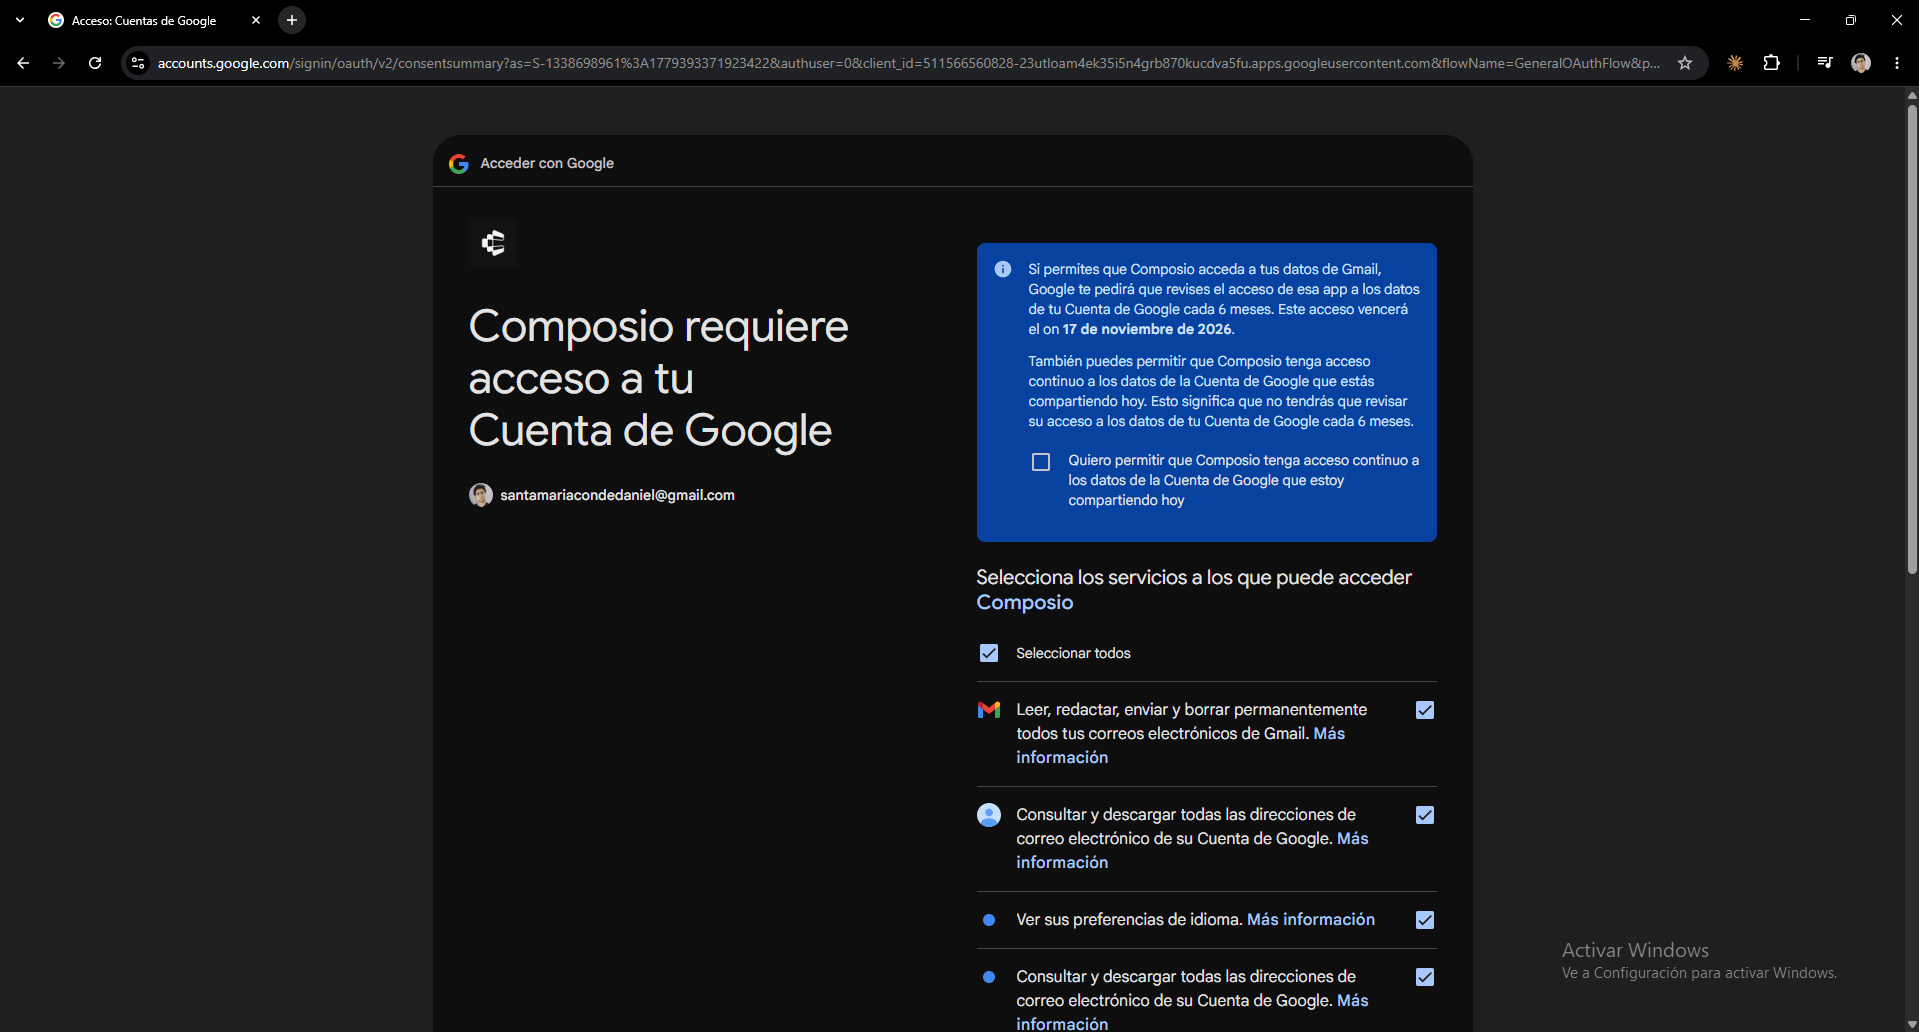
Task: Click the contact person icon in permissions
Action: (989, 815)
